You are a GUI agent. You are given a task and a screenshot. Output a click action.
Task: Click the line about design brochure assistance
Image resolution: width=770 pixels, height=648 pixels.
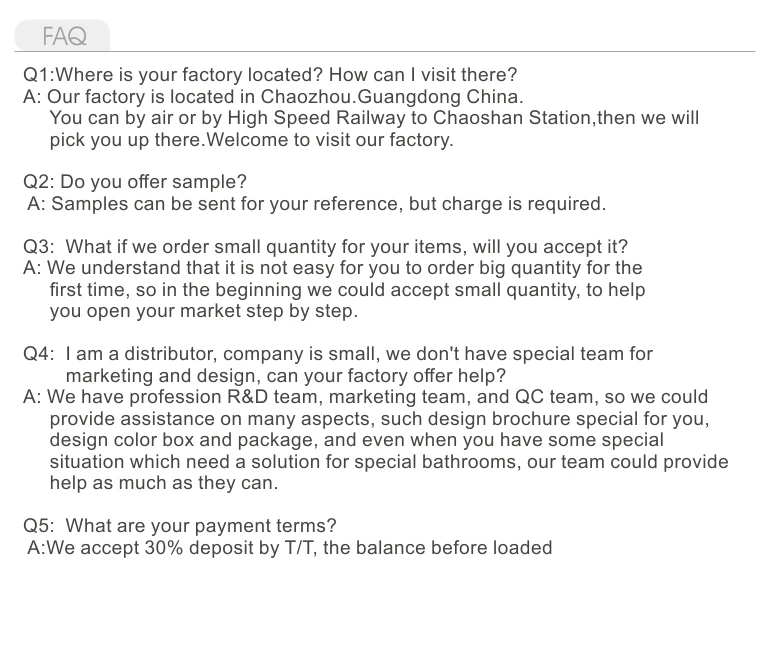pos(379,419)
